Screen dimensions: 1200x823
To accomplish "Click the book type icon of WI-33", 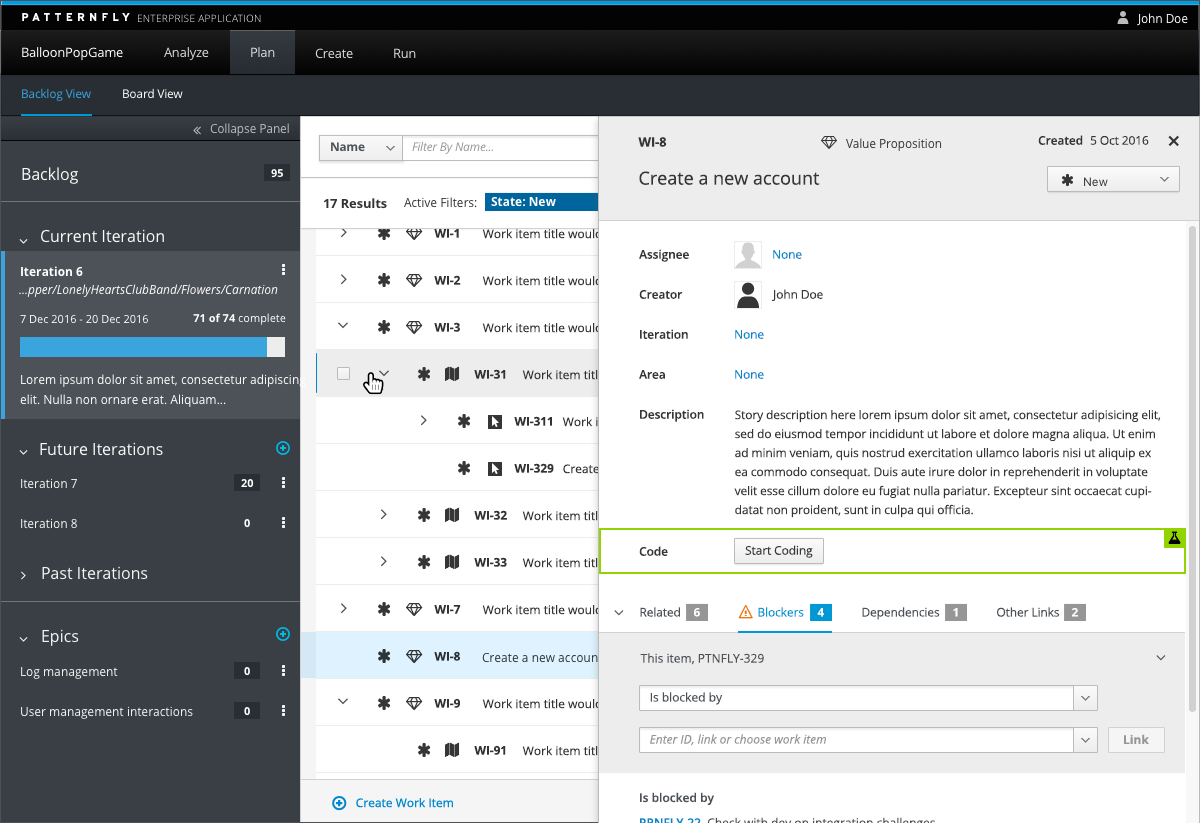I will pyautogui.click(x=452, y=562).
